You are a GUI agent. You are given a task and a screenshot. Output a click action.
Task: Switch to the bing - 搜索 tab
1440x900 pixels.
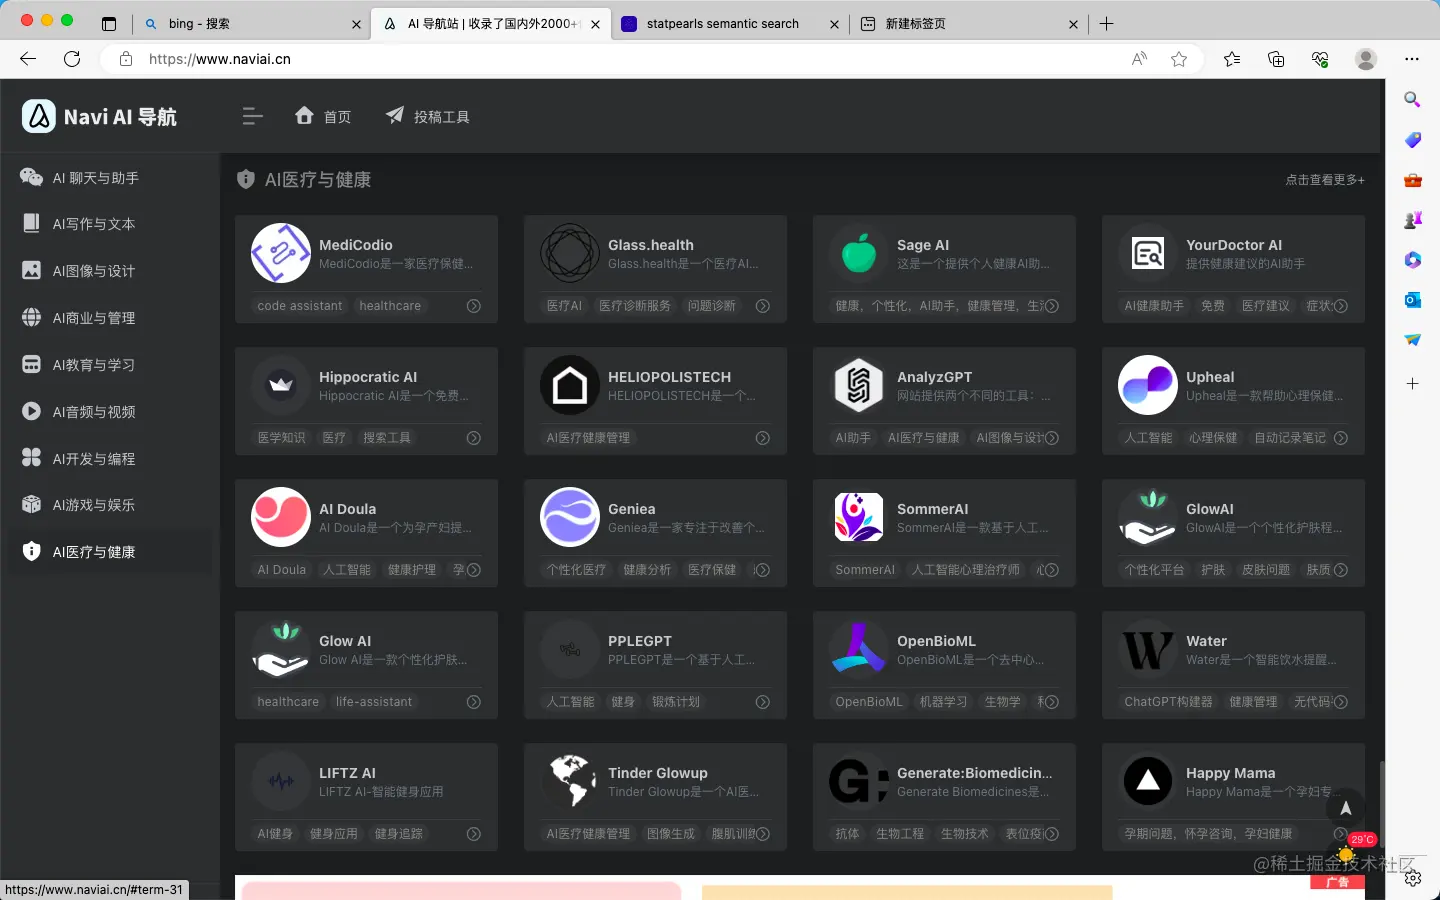pyautogui.click(x=253, y=24)
